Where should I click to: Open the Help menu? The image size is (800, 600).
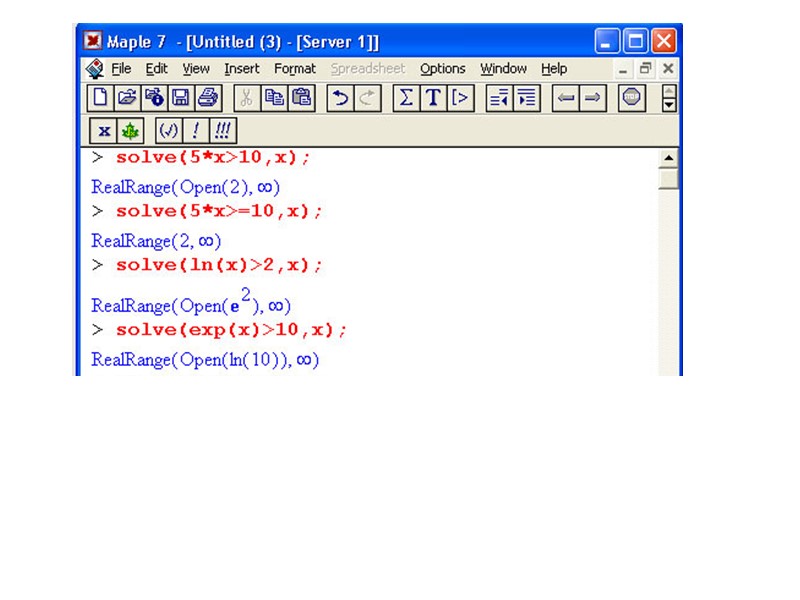tap(554, 68)
